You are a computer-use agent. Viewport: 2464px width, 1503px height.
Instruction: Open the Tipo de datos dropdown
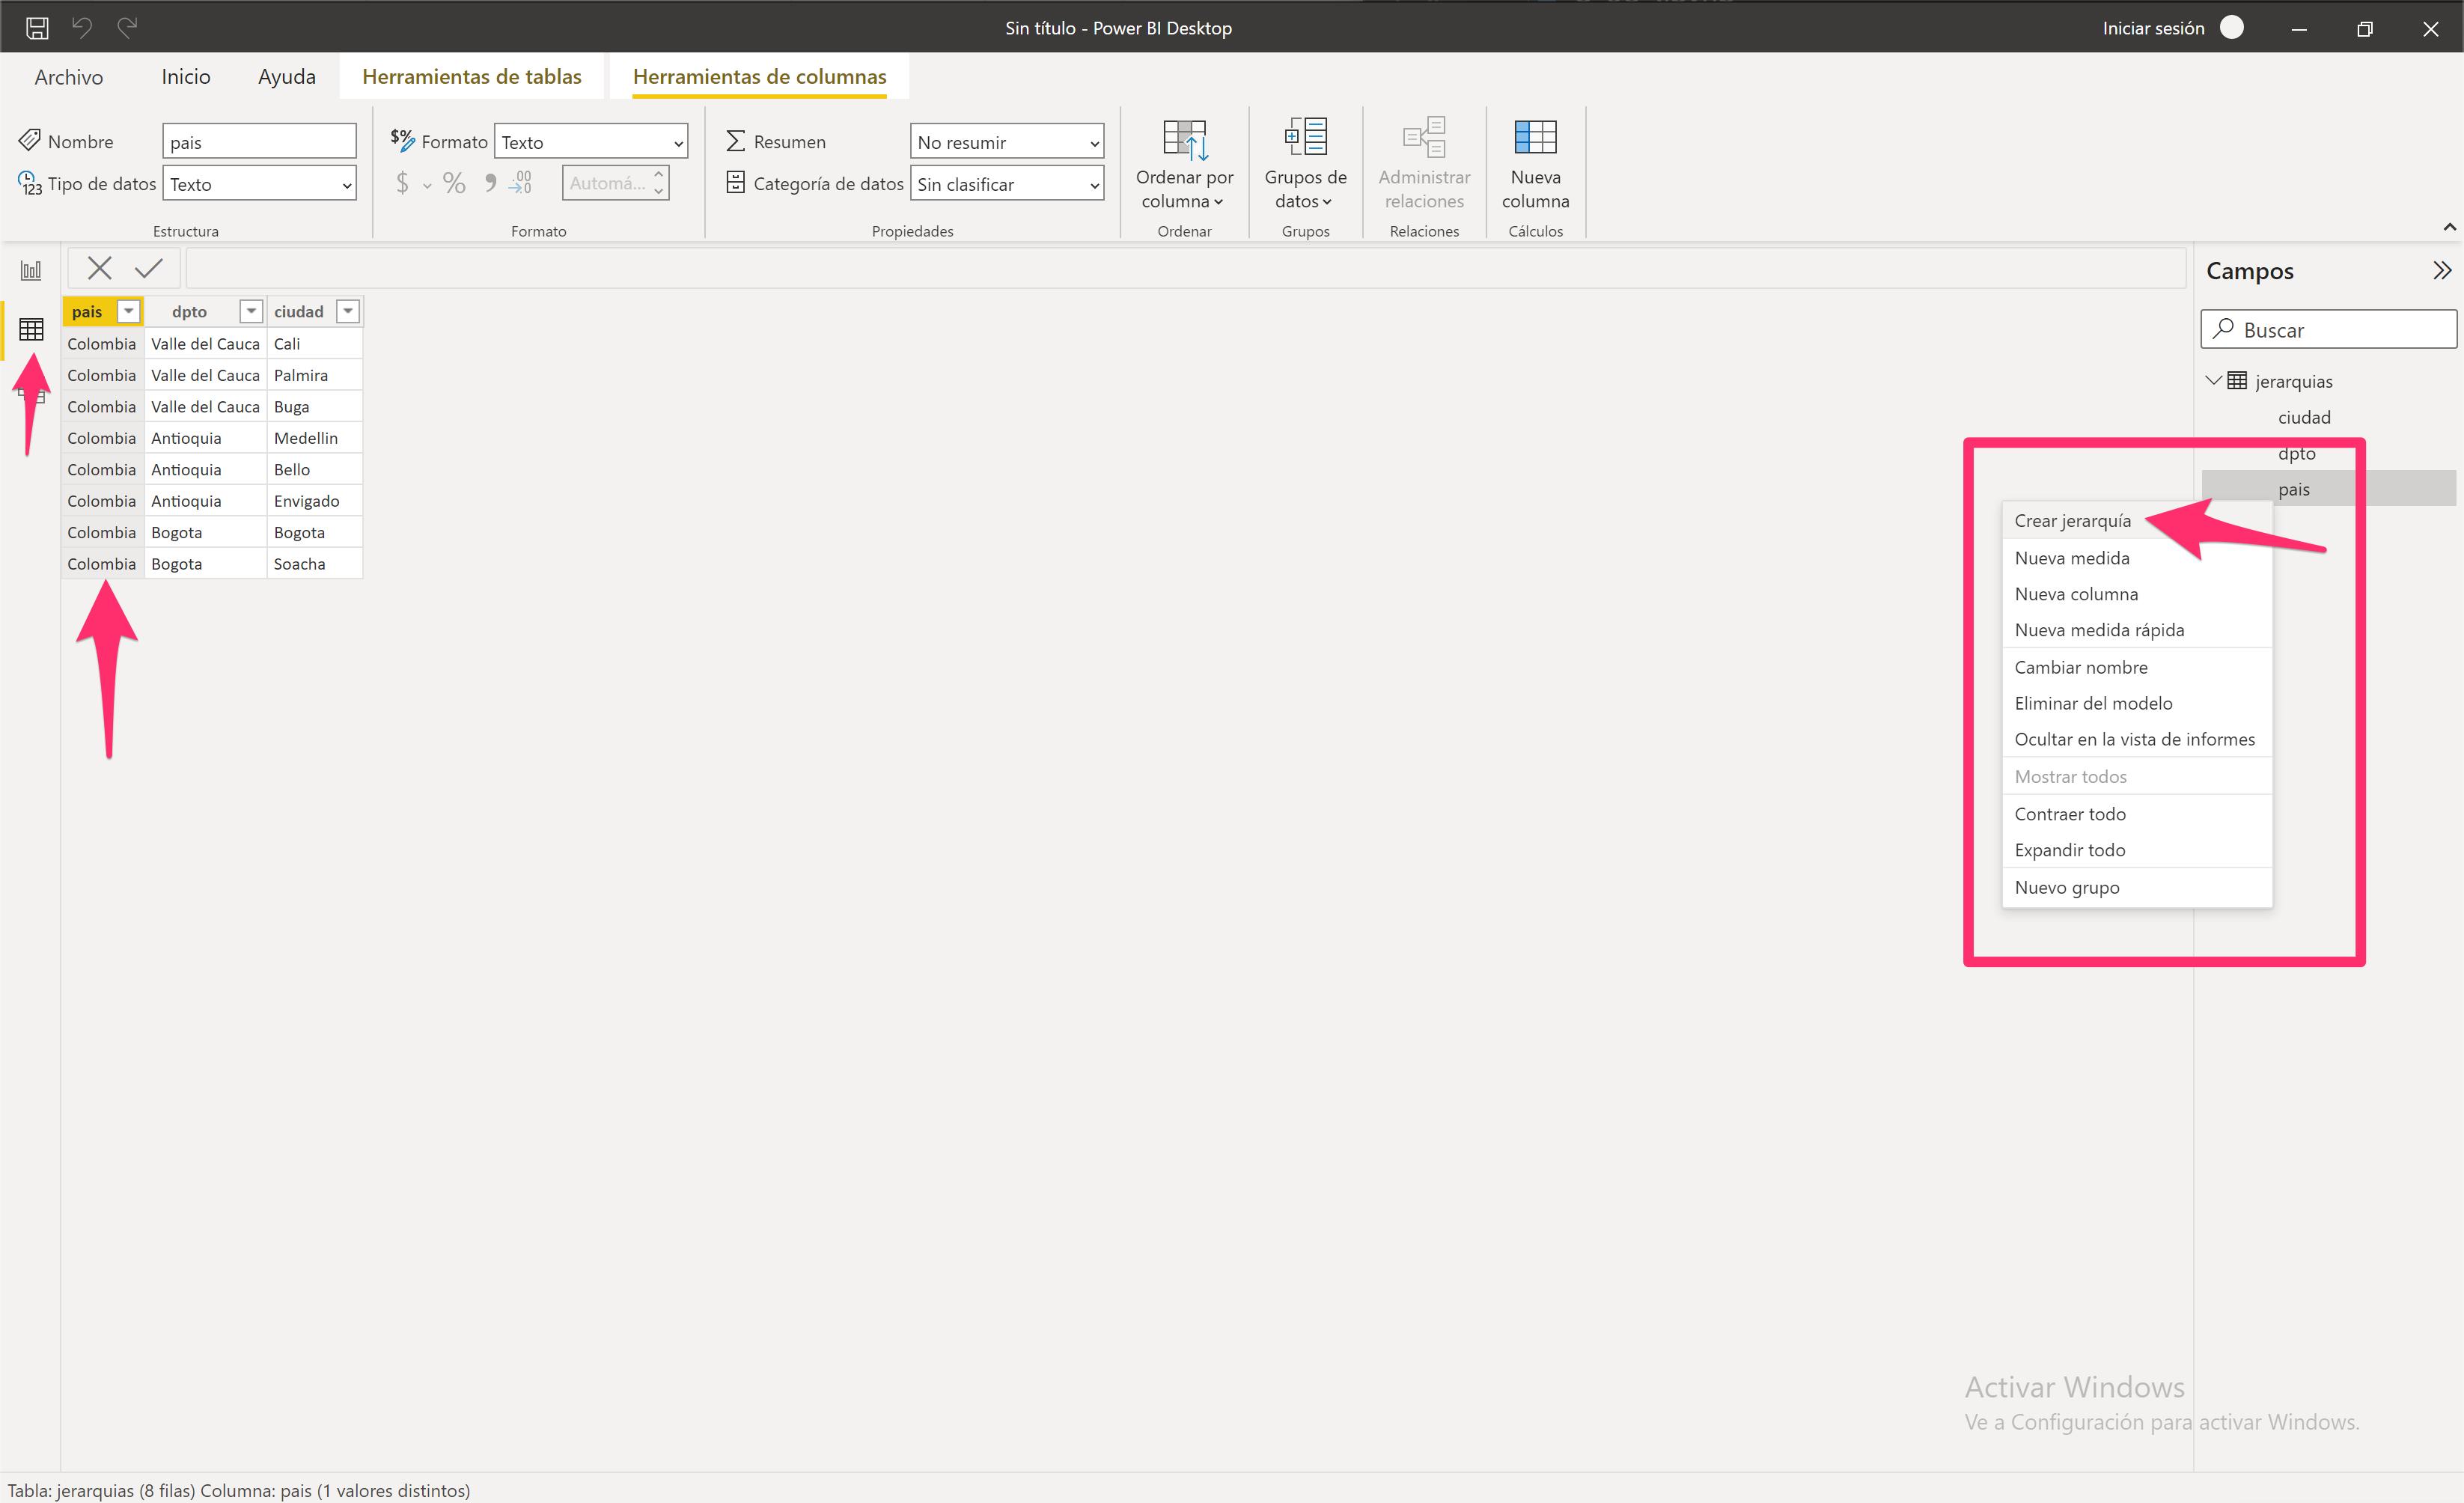(259, 184)
